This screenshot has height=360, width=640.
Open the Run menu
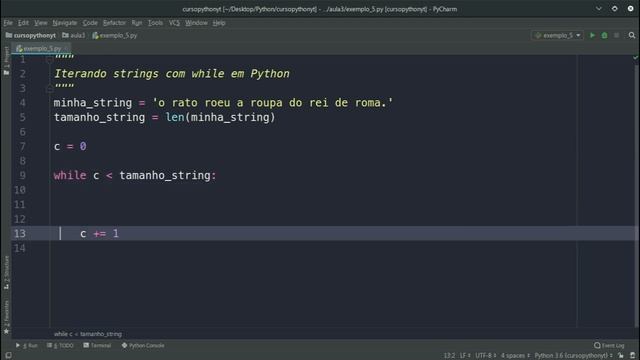(137, 23)
